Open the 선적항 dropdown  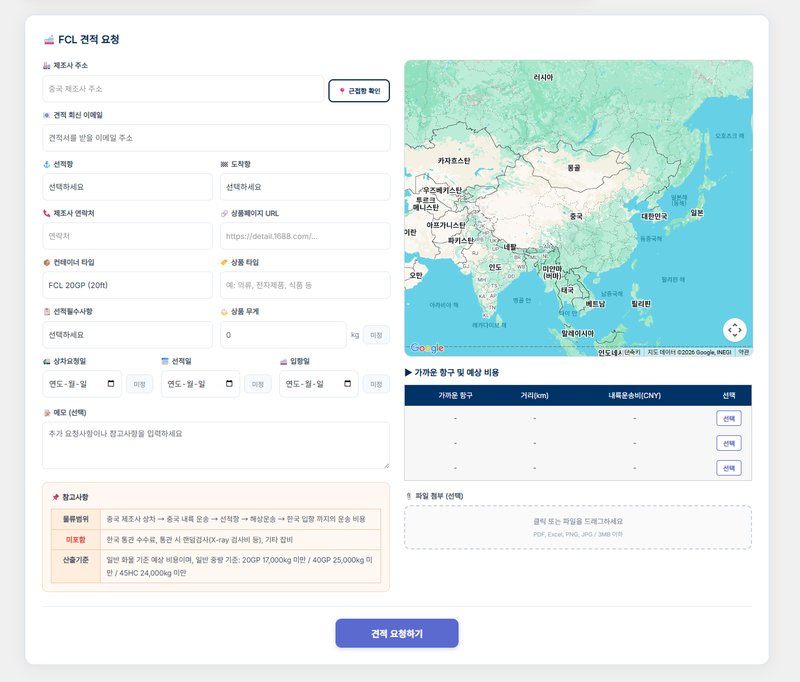(127, 187)
